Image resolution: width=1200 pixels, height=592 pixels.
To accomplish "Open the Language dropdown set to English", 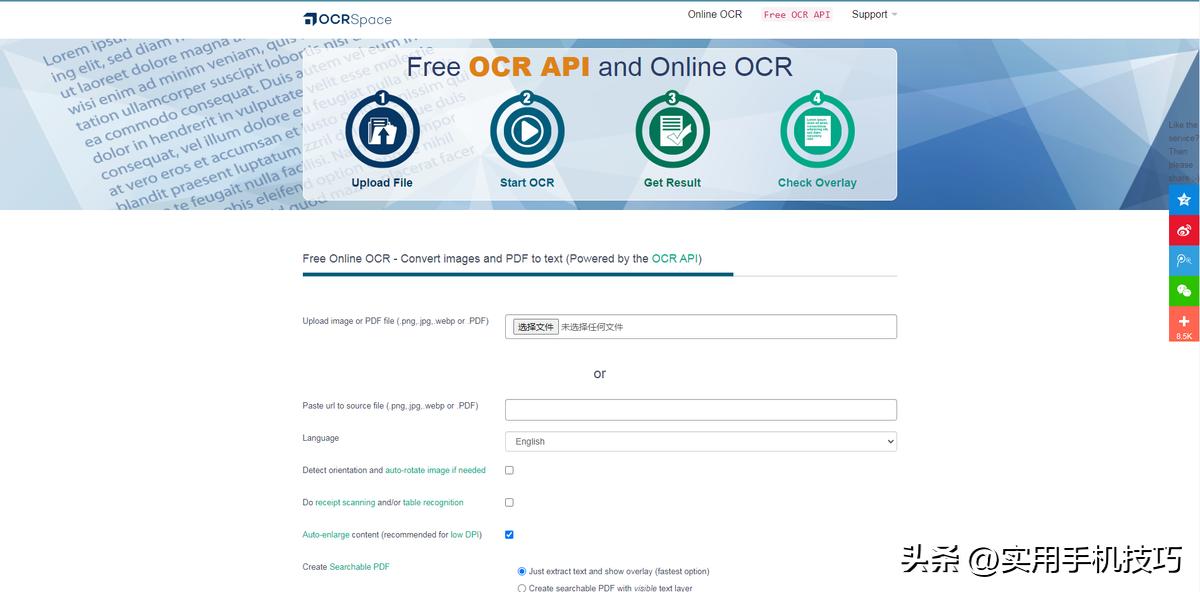I will [701, 441].
